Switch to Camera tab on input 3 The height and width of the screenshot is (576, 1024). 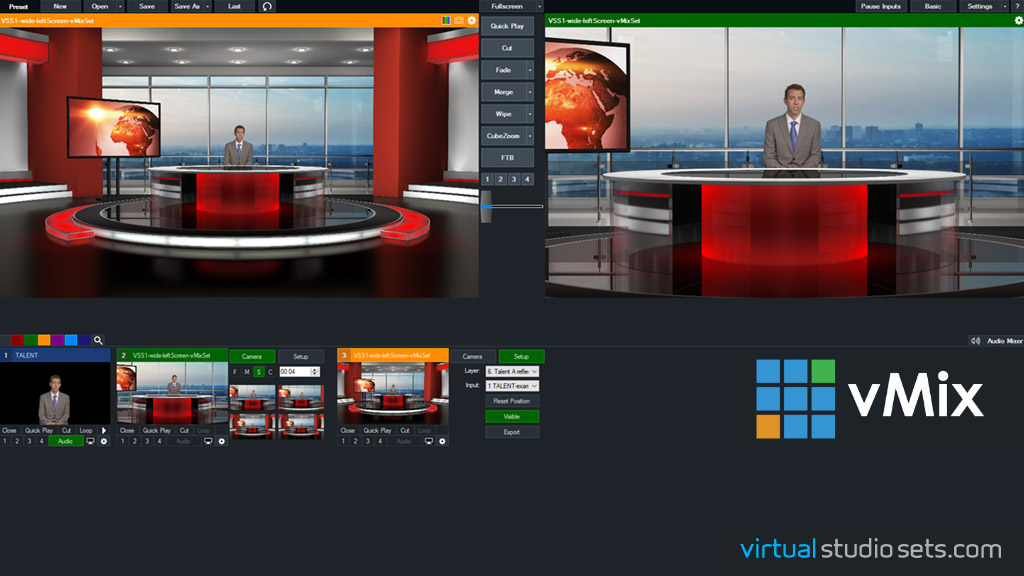473,357
